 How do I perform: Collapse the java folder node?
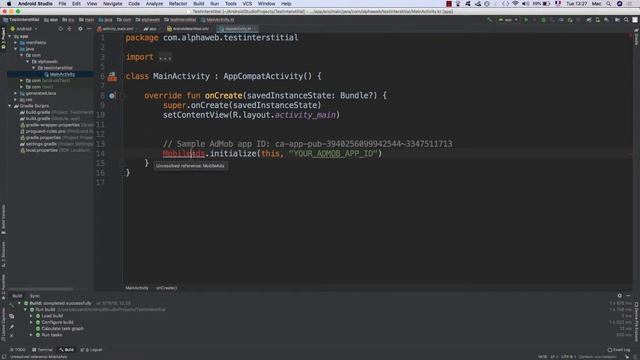click(16, 49)
